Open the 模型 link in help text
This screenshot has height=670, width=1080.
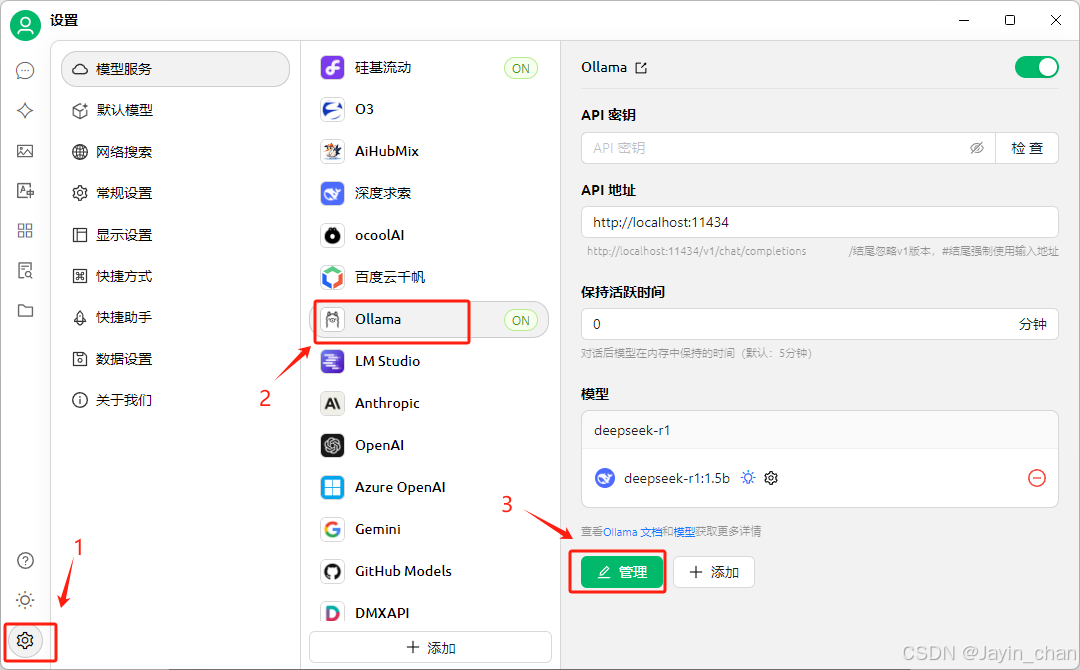tap(684, 532)
